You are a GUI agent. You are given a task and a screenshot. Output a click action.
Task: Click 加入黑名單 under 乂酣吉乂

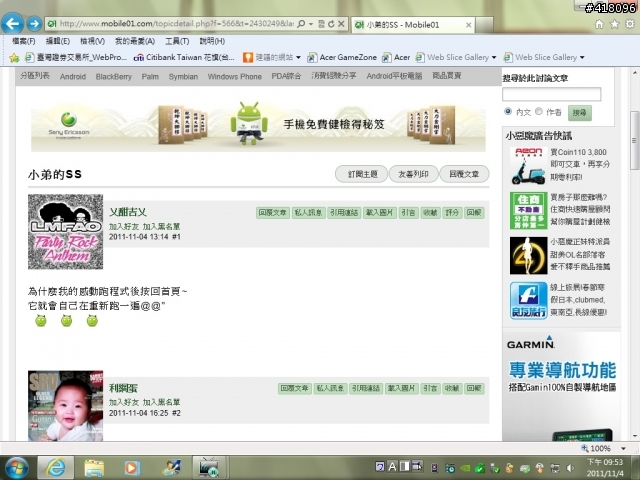click(161, 227)
